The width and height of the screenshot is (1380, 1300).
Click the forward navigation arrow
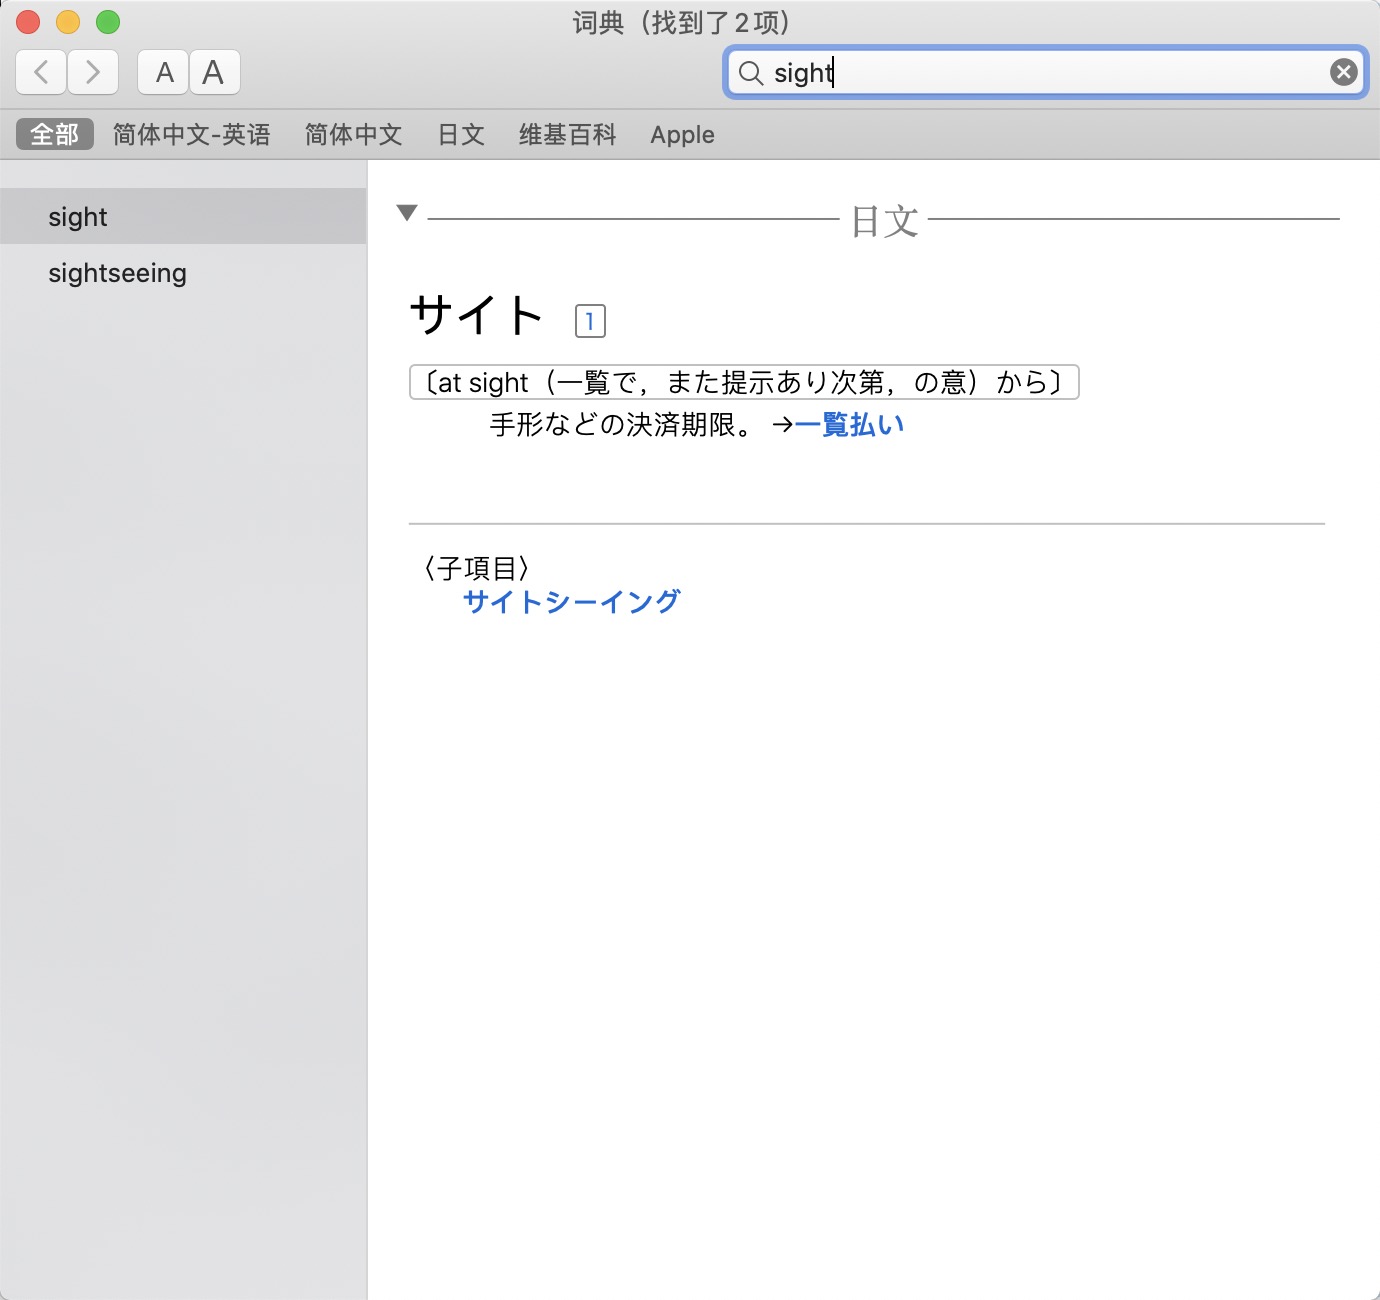(93, 72)
